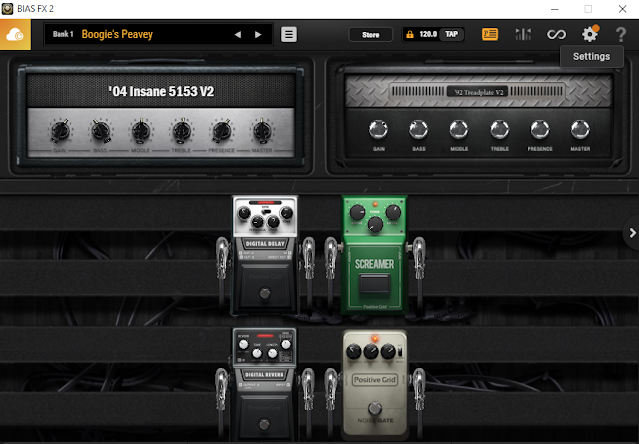Click the TAP tempo button
The height and width of the screenshot is (444, 639).
tap(452, 34)
